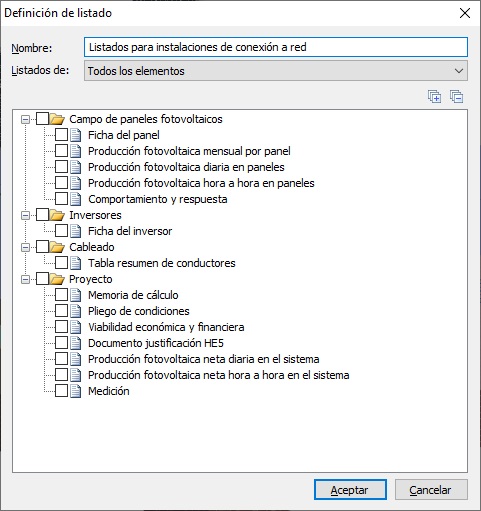
Task: Click the Proyecto folder icon
Action: [57, 279]
